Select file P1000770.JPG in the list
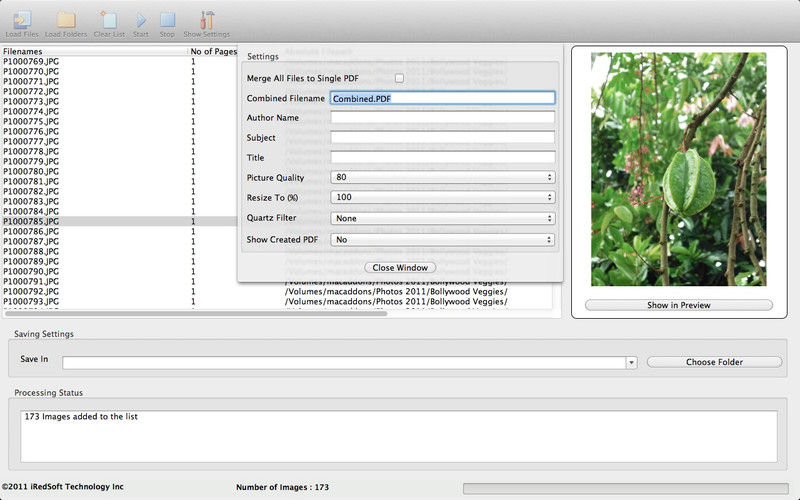The height and width of the screenshot is (500, 800). tap(31, 71)
